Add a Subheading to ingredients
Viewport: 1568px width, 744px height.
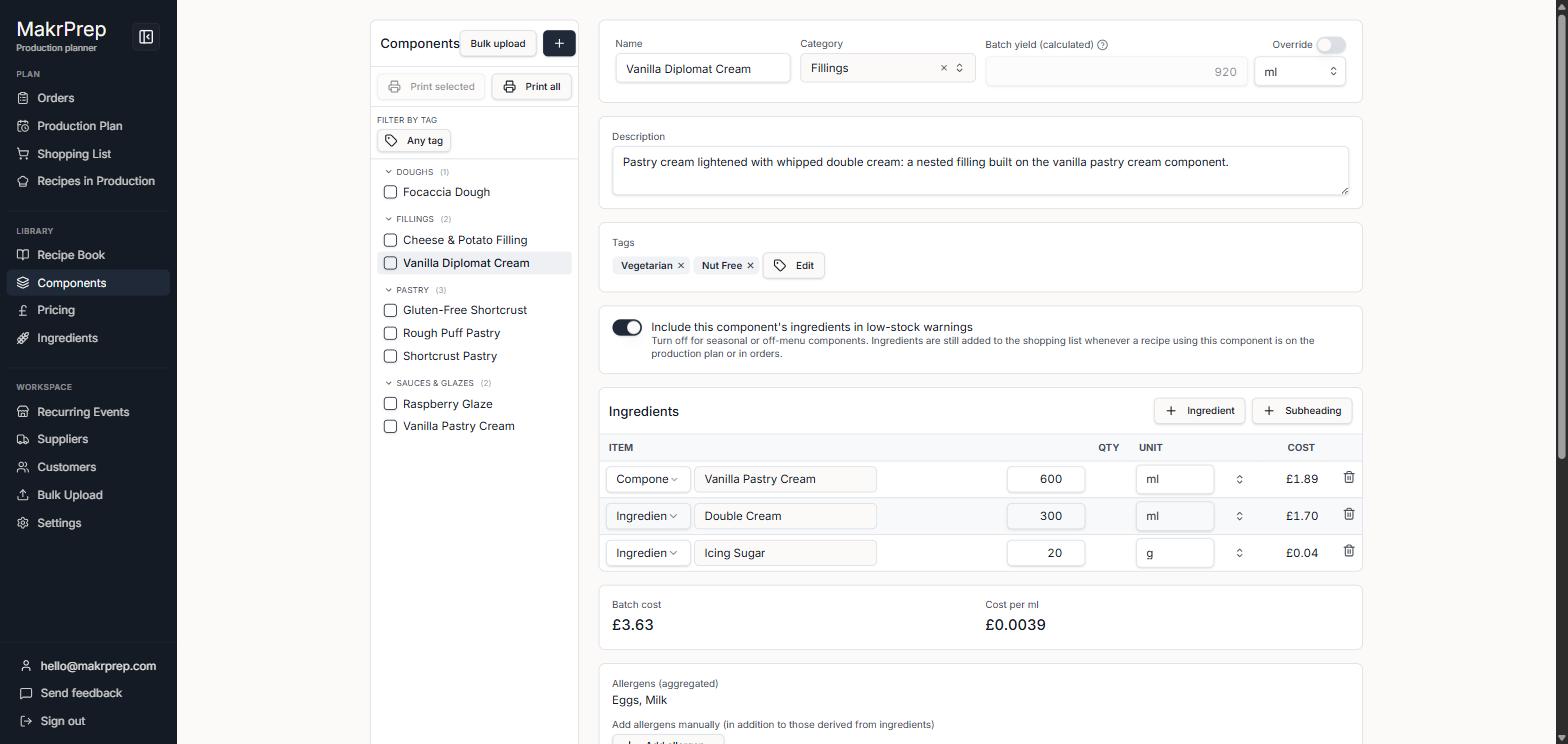(1302, 411)
